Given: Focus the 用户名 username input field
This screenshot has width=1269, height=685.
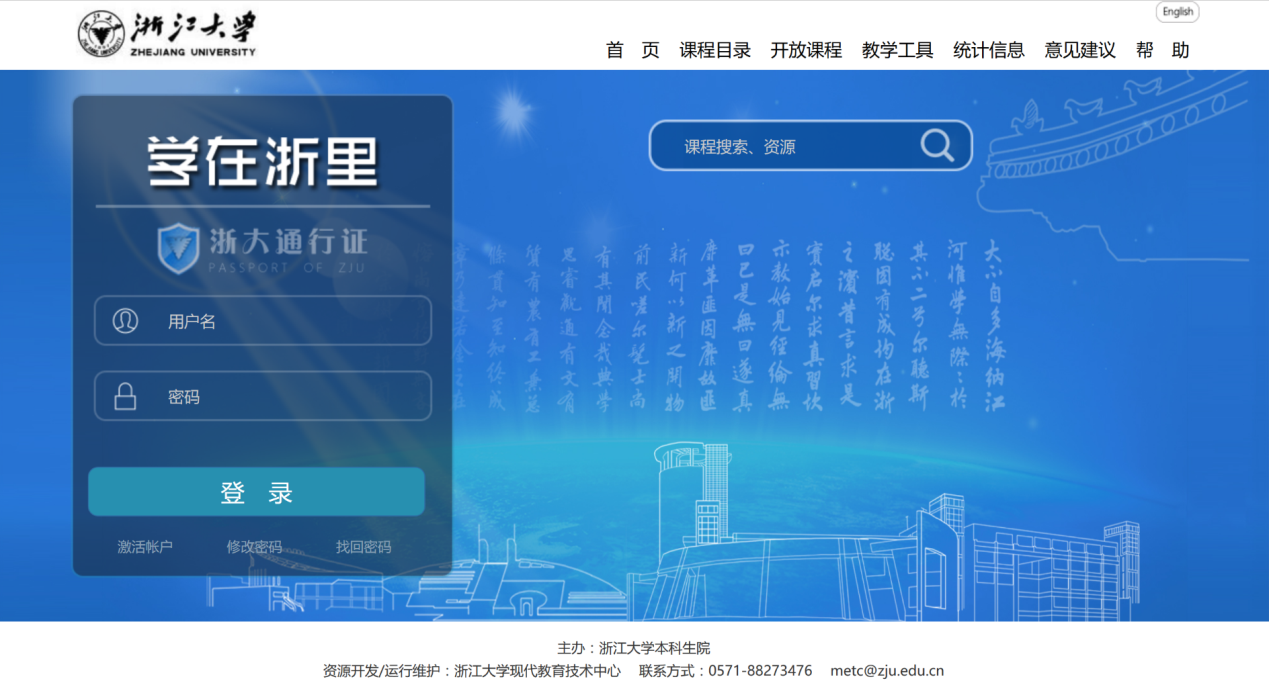Looking at the screenshot, I should (x=290, y=321).
